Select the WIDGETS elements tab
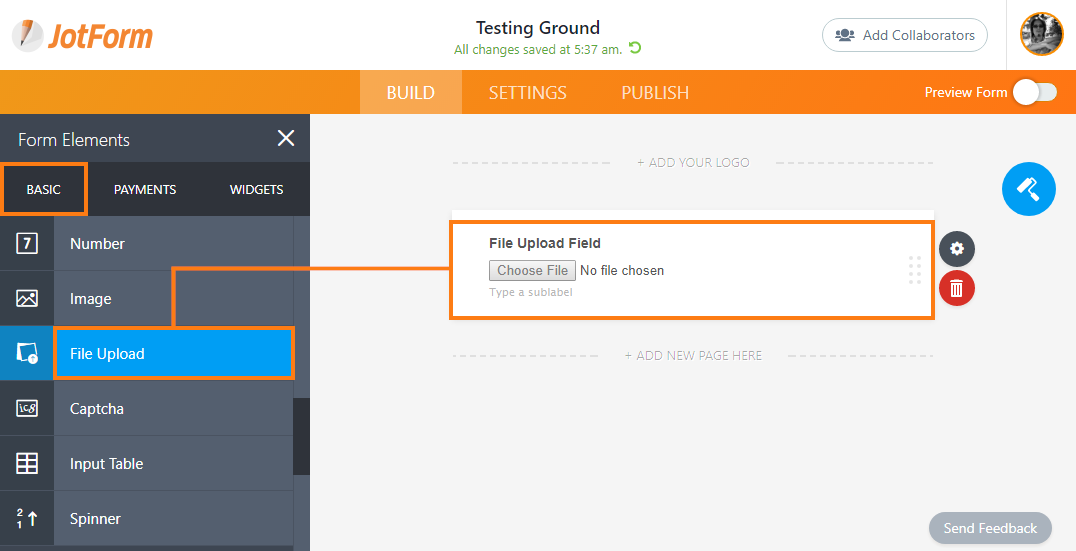This screenshot has width=1076, height=551. (256, 189)
